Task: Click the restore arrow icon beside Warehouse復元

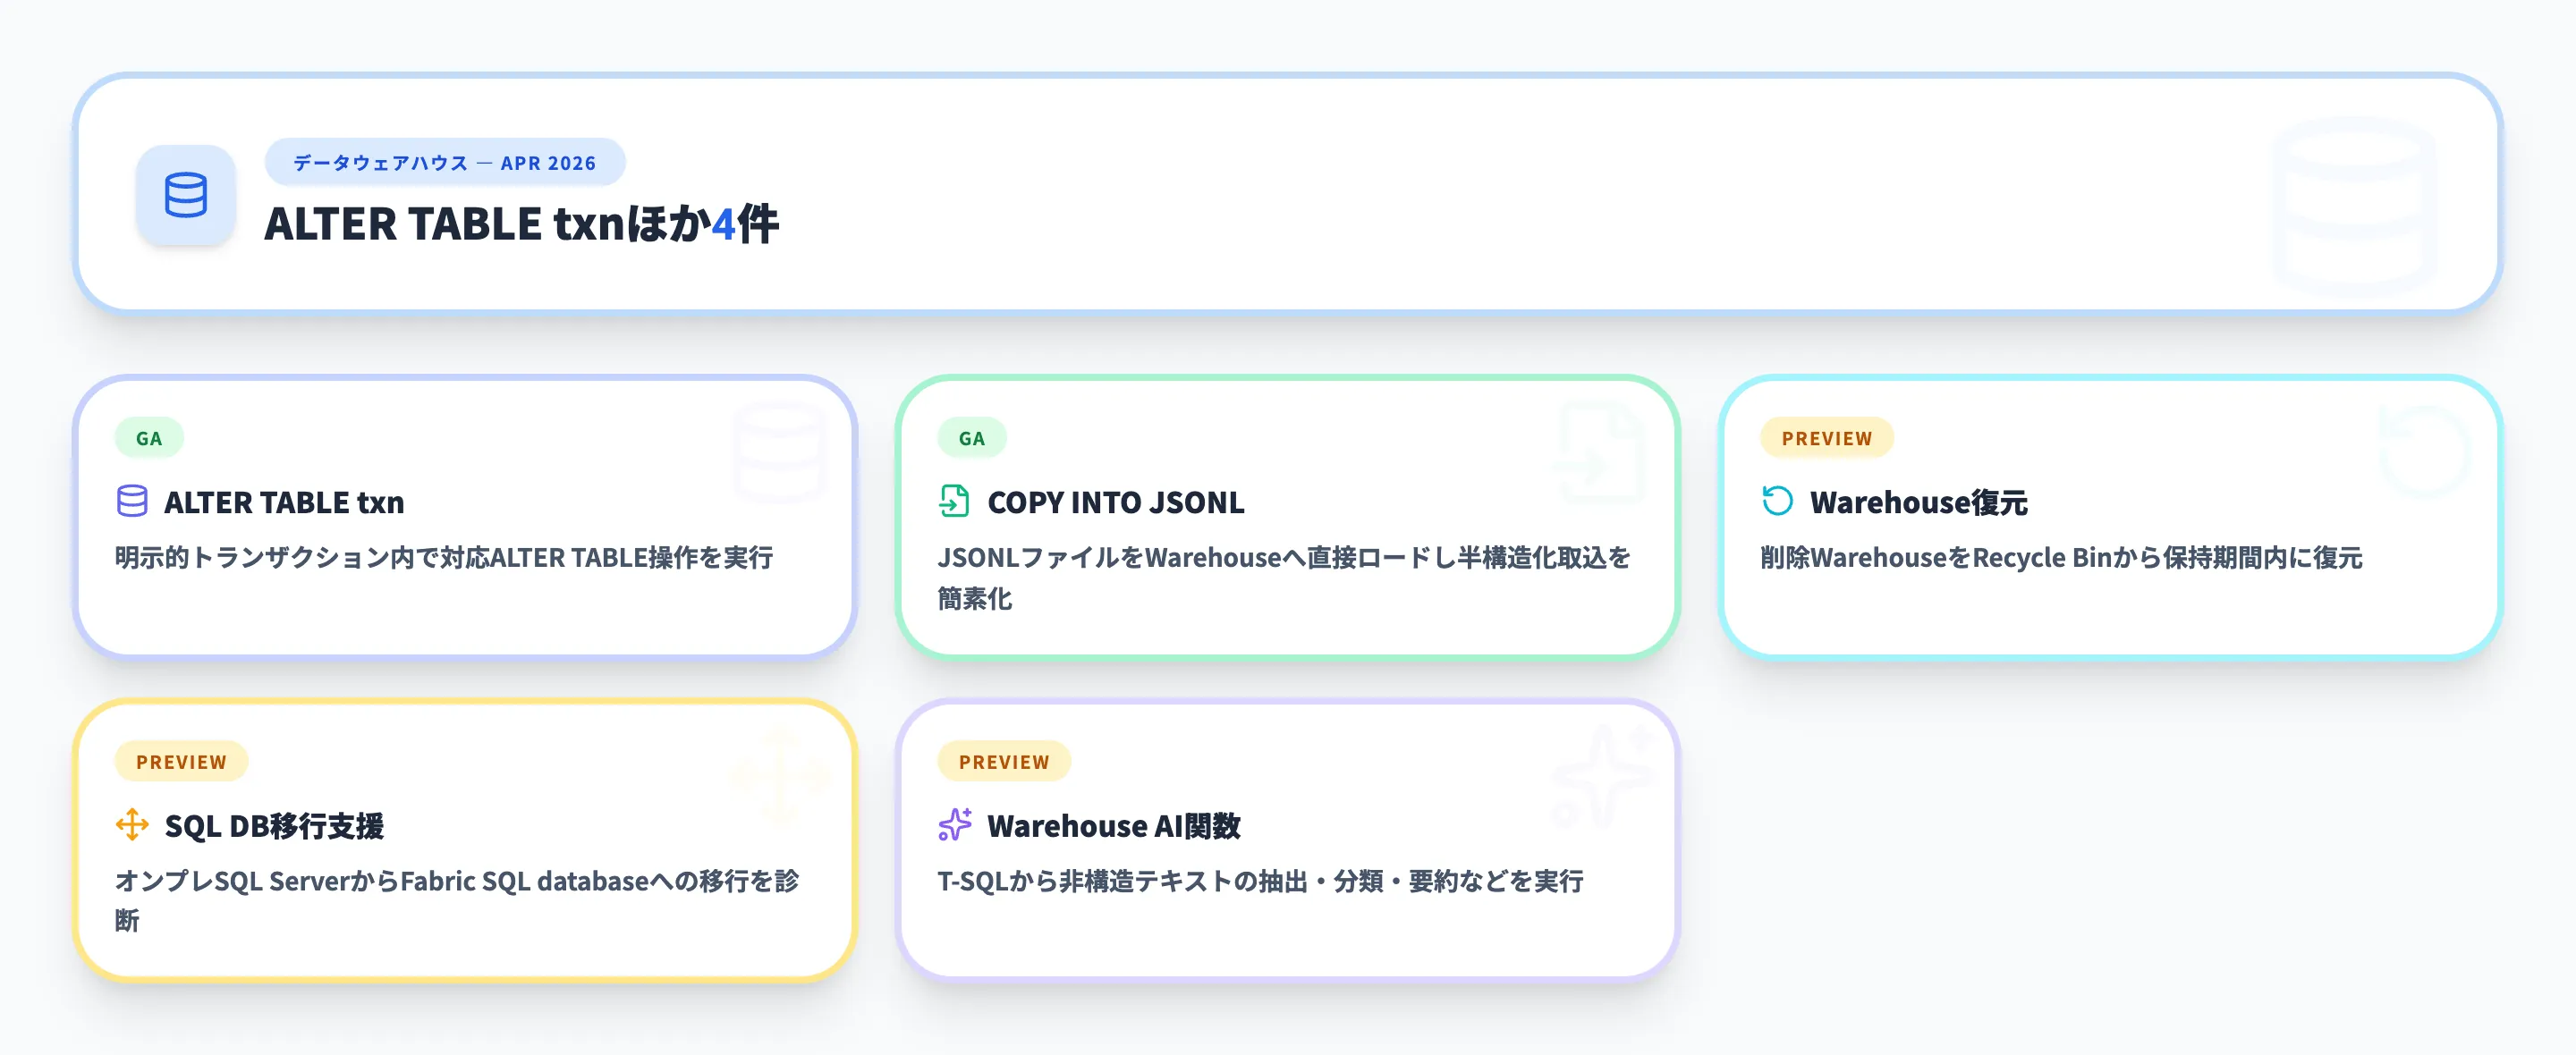Action: pos(1777,501)
